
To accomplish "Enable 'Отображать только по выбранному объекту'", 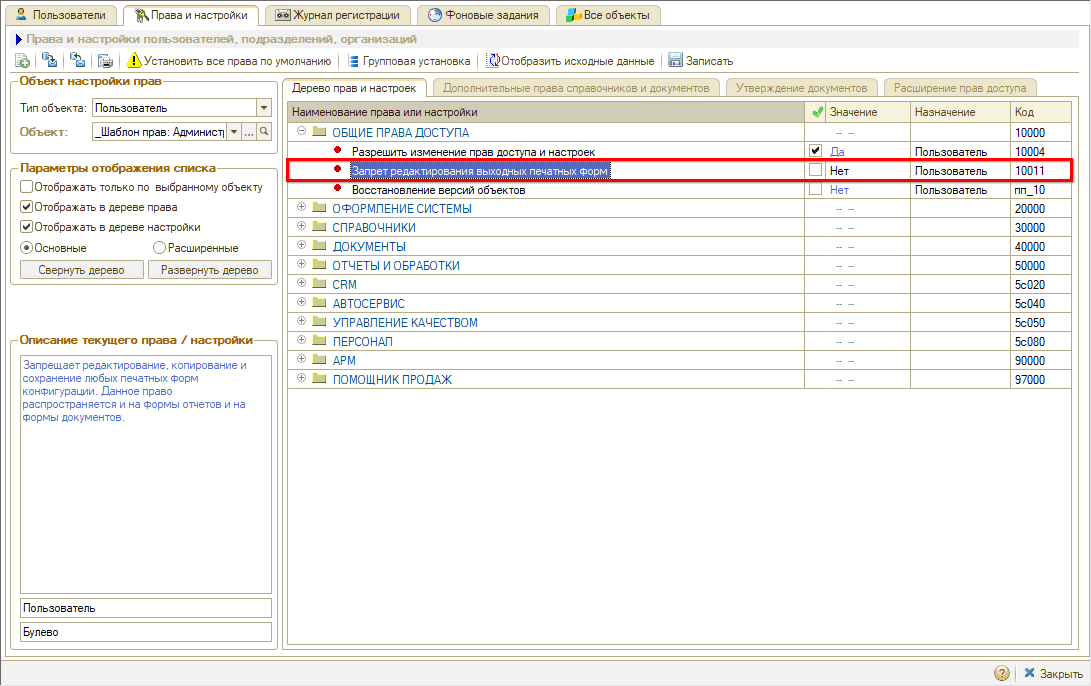I will click(x=26, y=187).
